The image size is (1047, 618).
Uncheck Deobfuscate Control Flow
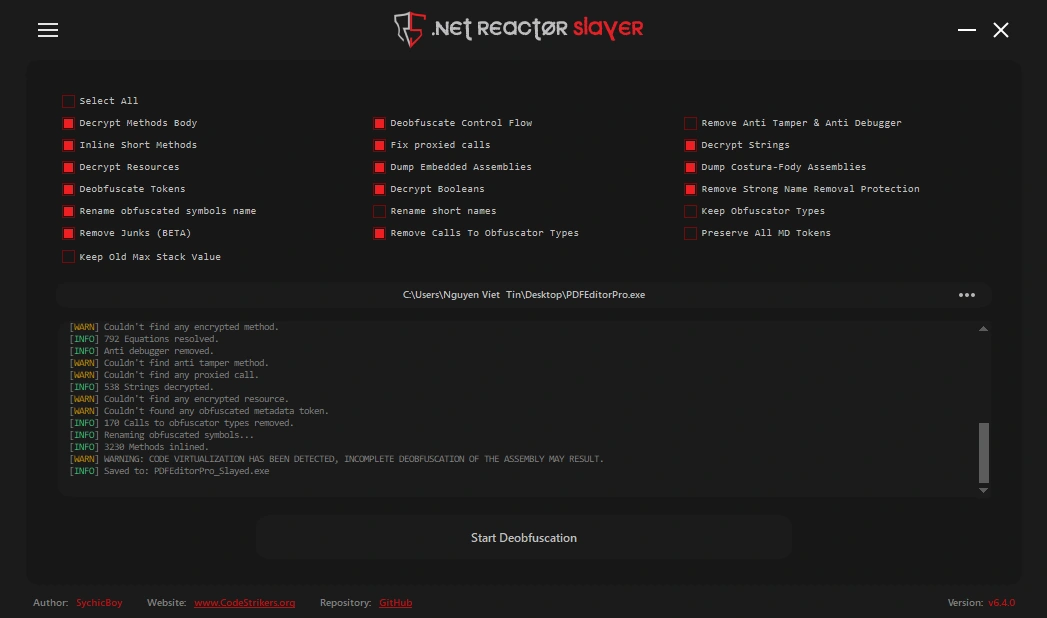click(380, 123)
